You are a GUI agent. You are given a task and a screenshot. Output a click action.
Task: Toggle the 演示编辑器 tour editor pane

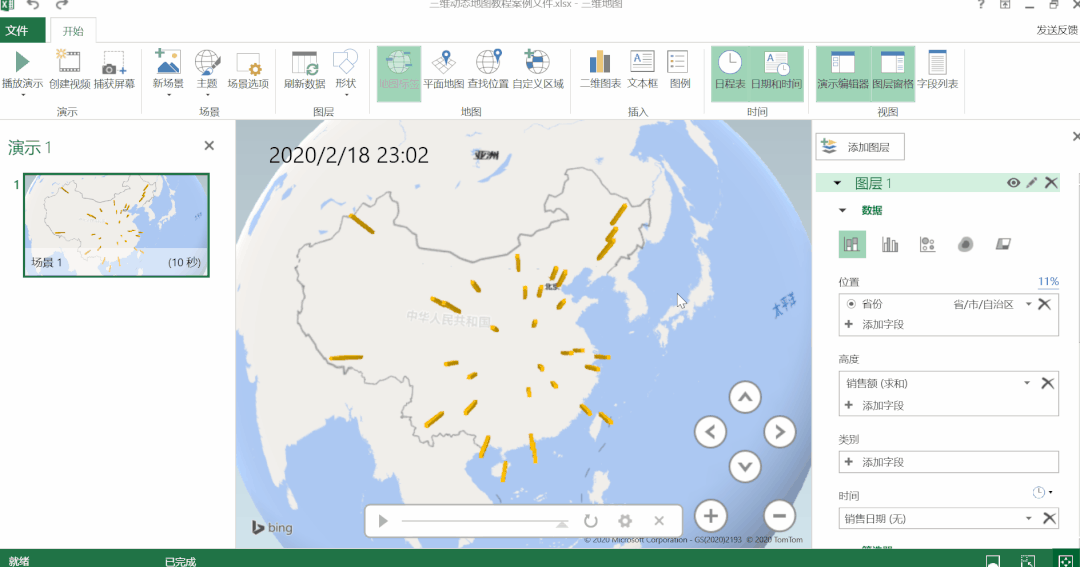843,74
